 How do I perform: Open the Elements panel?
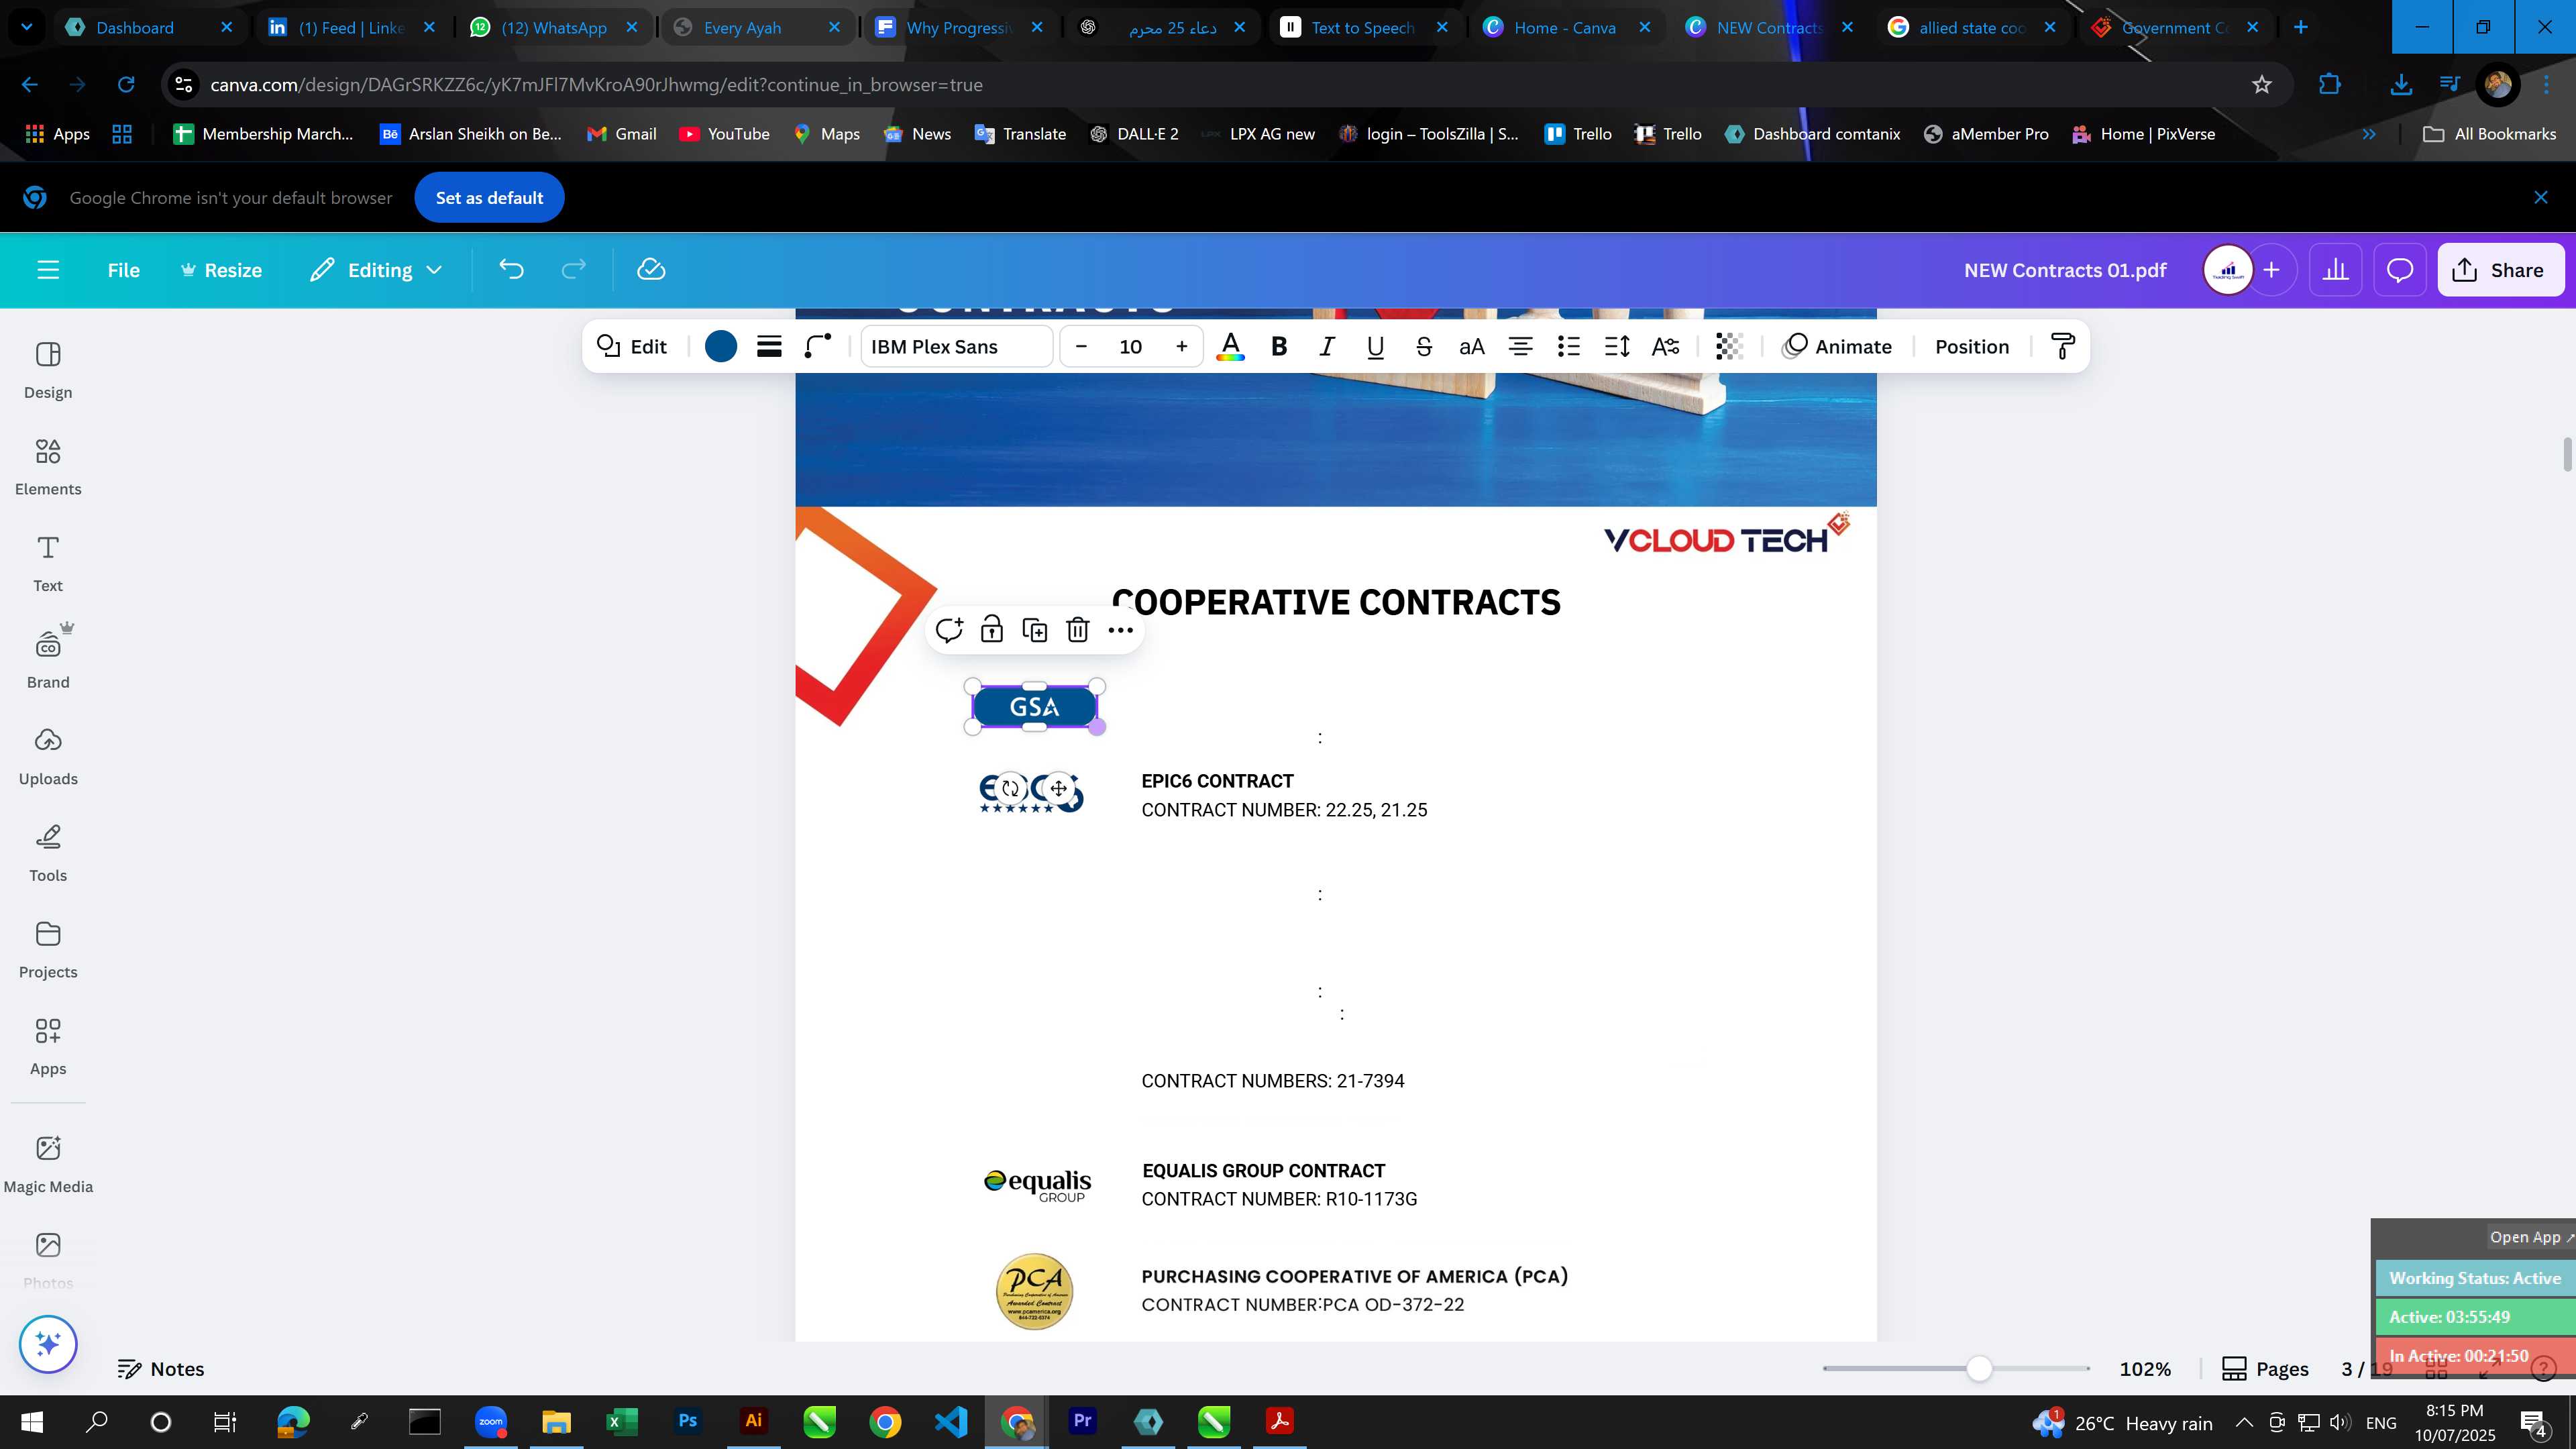pos(48,467)
